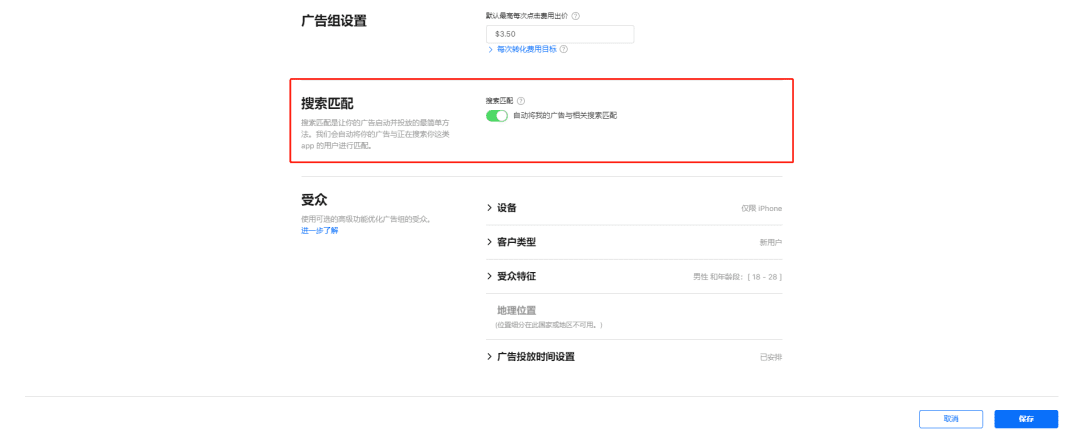The height and width of the screenshot is (442, 1080).
Task: Click the 已安排 schedule status text
Action: point(770,358)
